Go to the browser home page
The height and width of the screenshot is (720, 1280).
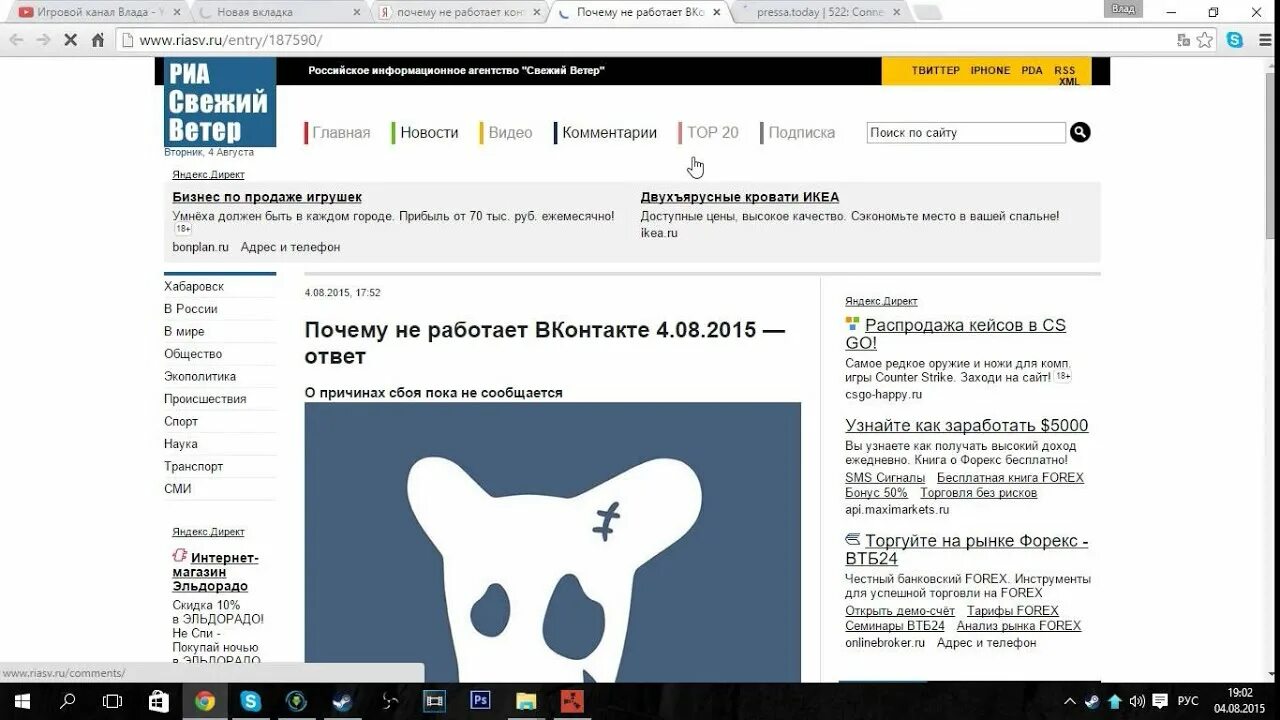[97, 40]
